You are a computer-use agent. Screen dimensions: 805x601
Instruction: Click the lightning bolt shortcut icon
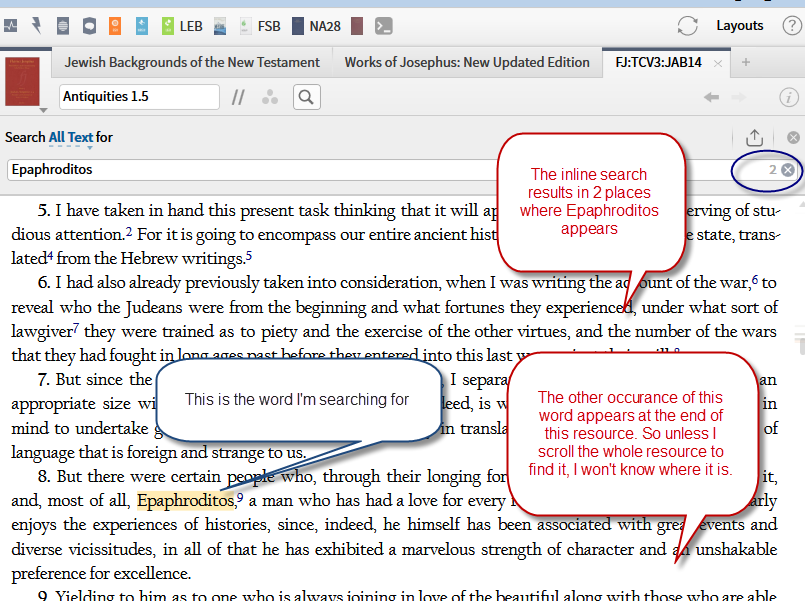pos(36,25)
